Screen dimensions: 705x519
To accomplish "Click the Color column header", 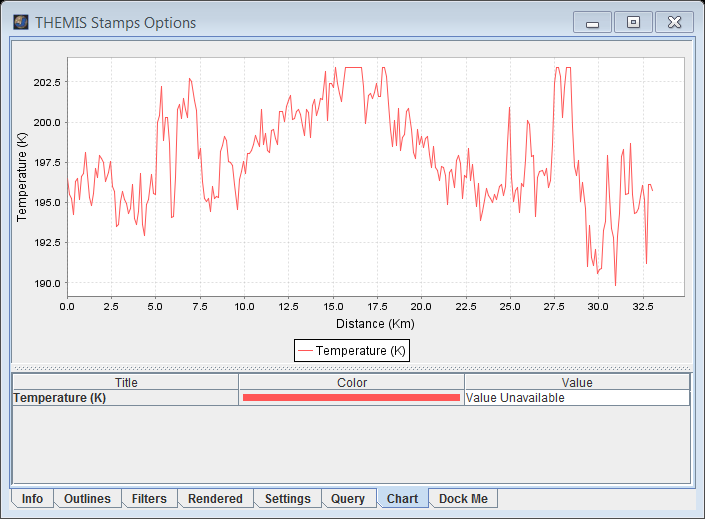I will (351, 382).
